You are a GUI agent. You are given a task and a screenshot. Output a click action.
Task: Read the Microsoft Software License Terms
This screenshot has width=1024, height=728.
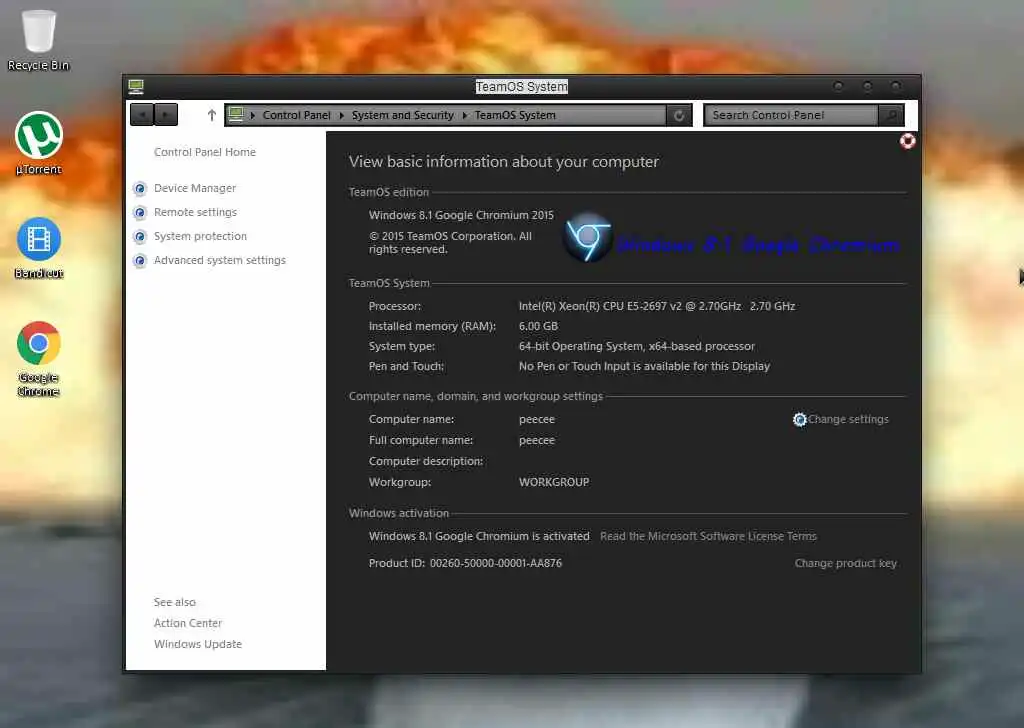708,536
